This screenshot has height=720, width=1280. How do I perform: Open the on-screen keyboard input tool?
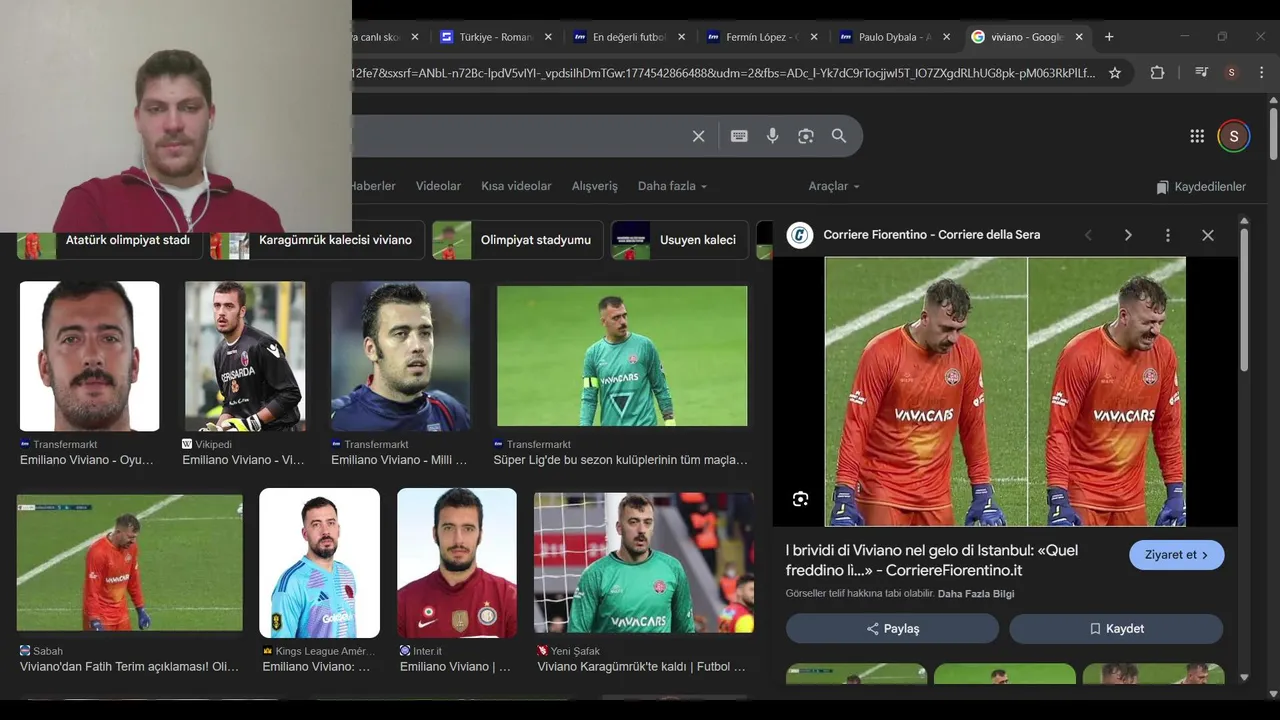pos(739,136)
